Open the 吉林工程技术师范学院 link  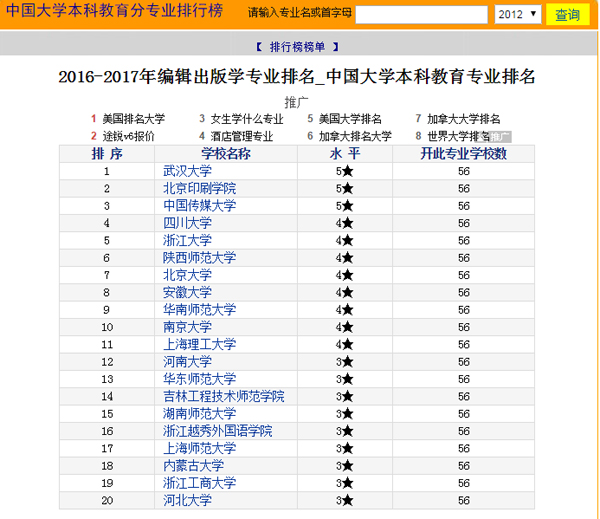pyautogui.click(x=223, y=396)
